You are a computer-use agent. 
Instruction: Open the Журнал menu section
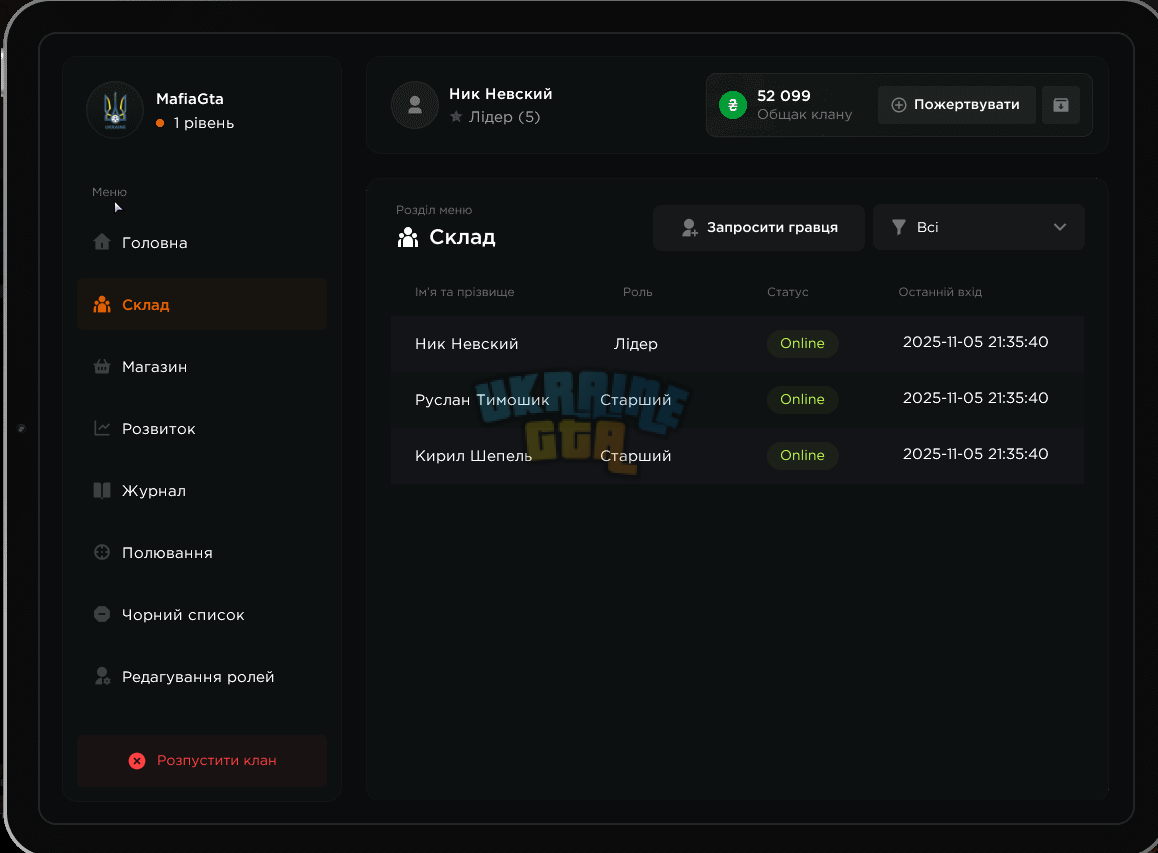click(x=202, y=490)
